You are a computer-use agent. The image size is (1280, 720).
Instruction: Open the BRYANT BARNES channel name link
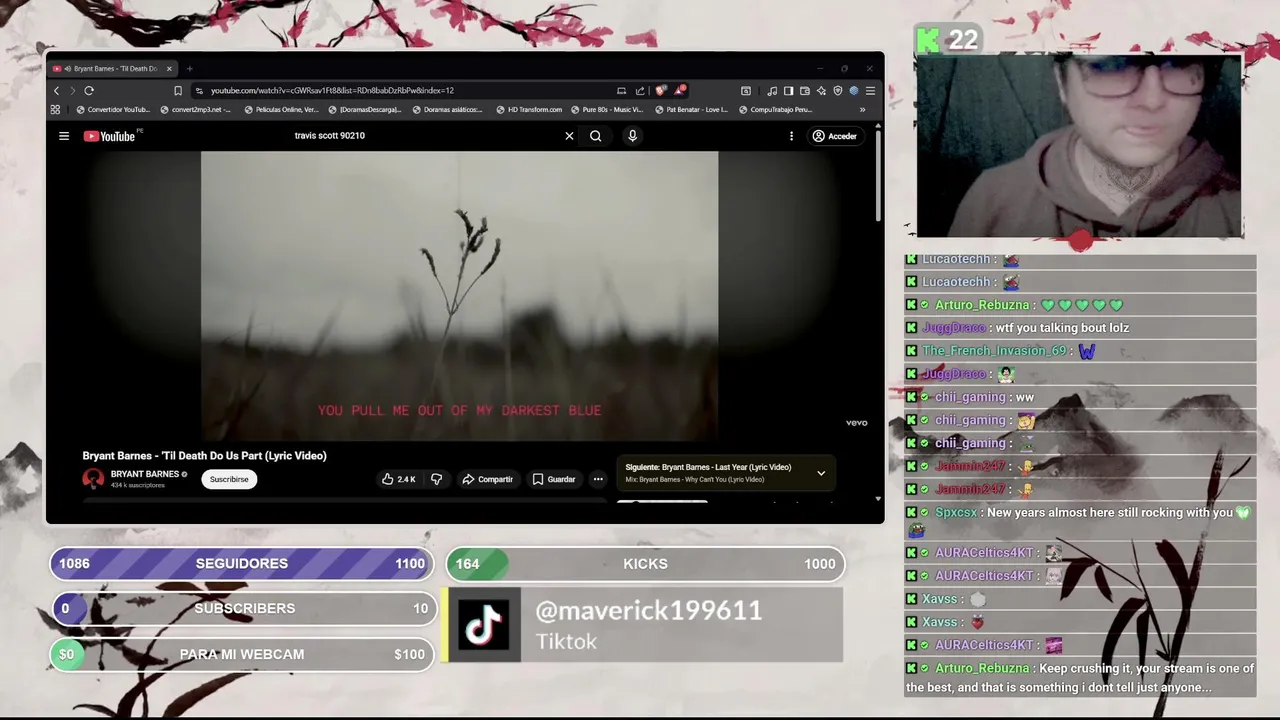pyautogui.click(x=145, y=474)
